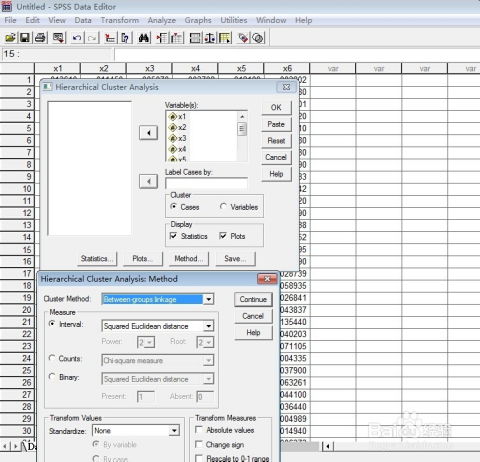Click the Variable(s) list scrollbar
The image size is (480, 462).
(242, 136)
